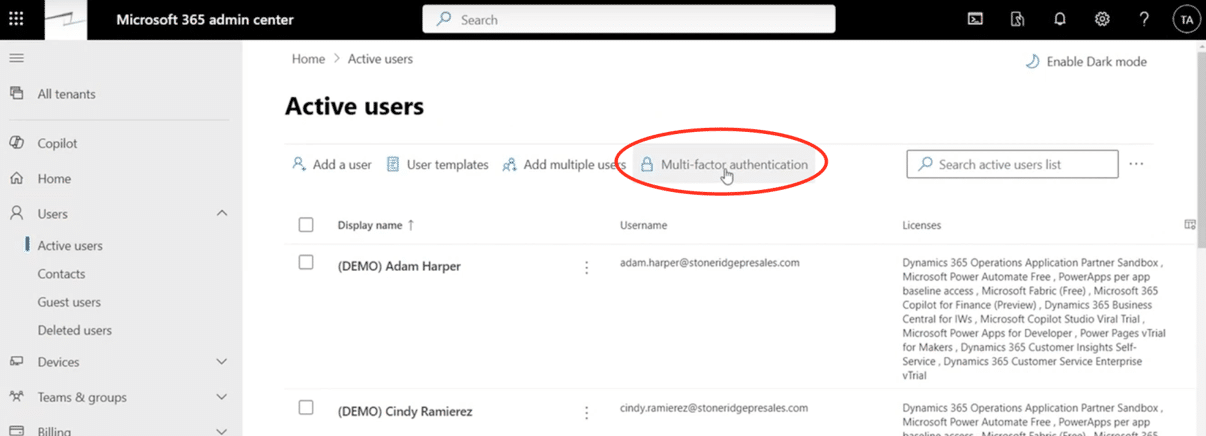This screenshot has width=1206, height=436.
Task: Click the notifications bell icon
Action: pos(1060,19)
